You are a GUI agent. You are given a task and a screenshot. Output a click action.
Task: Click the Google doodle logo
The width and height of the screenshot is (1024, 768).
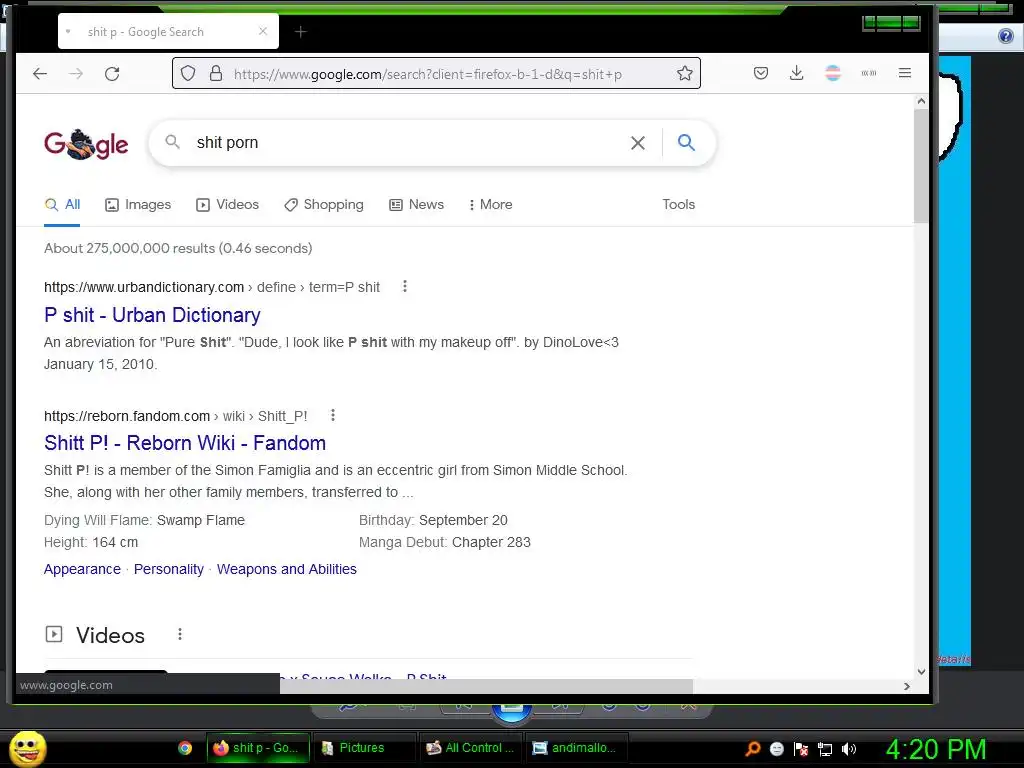(x=86, y=144)
